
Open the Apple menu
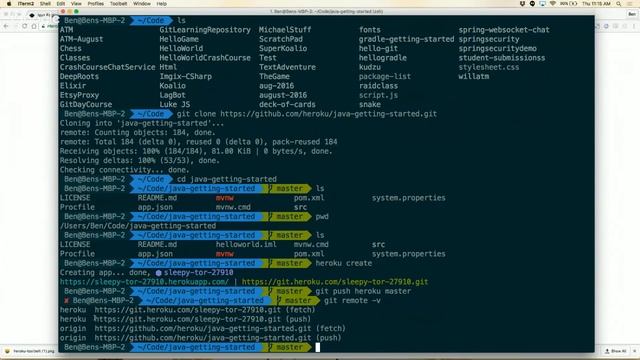coord(9,3)
